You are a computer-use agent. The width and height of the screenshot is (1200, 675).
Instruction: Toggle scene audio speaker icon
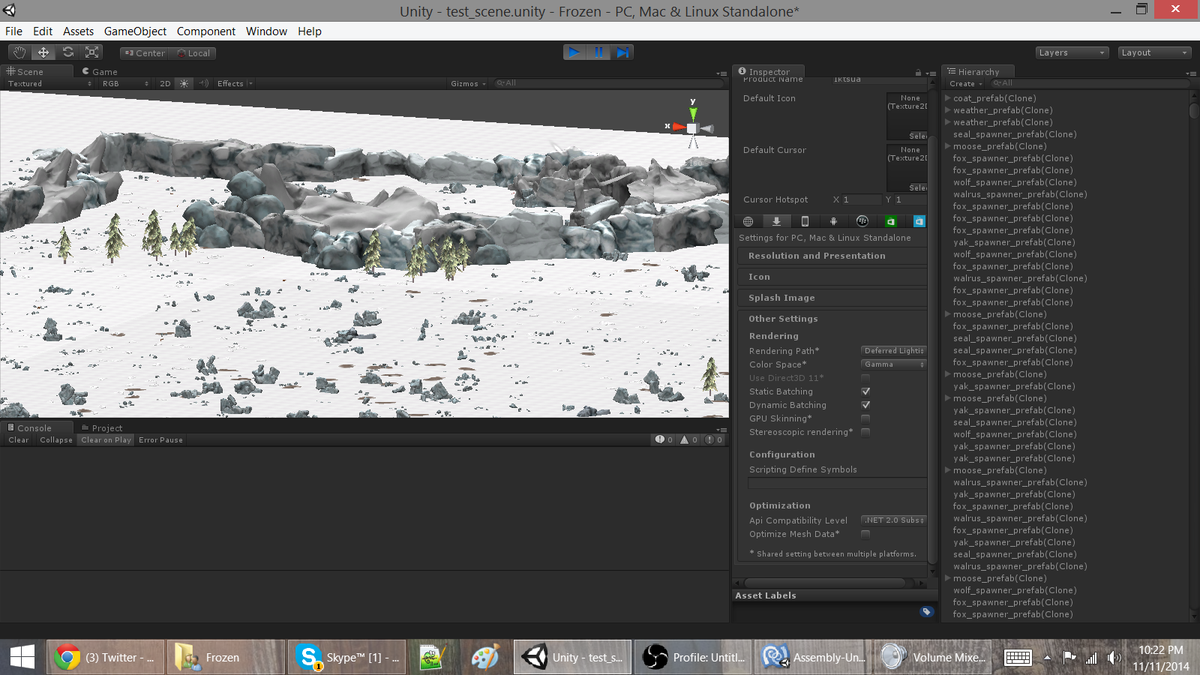tap(204, 84)
